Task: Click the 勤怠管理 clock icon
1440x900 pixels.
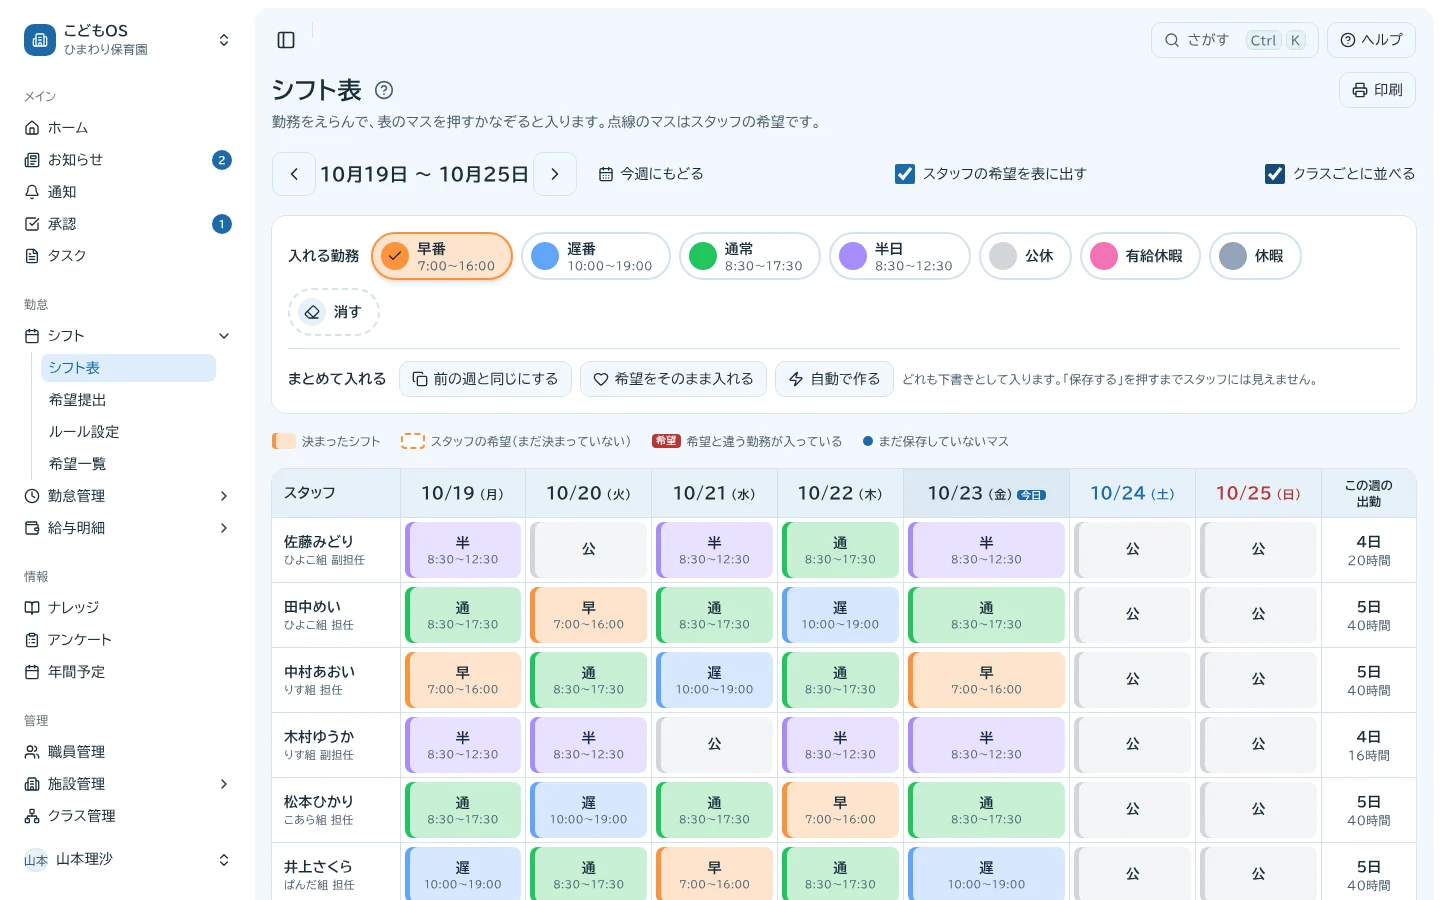Action: 32,496
